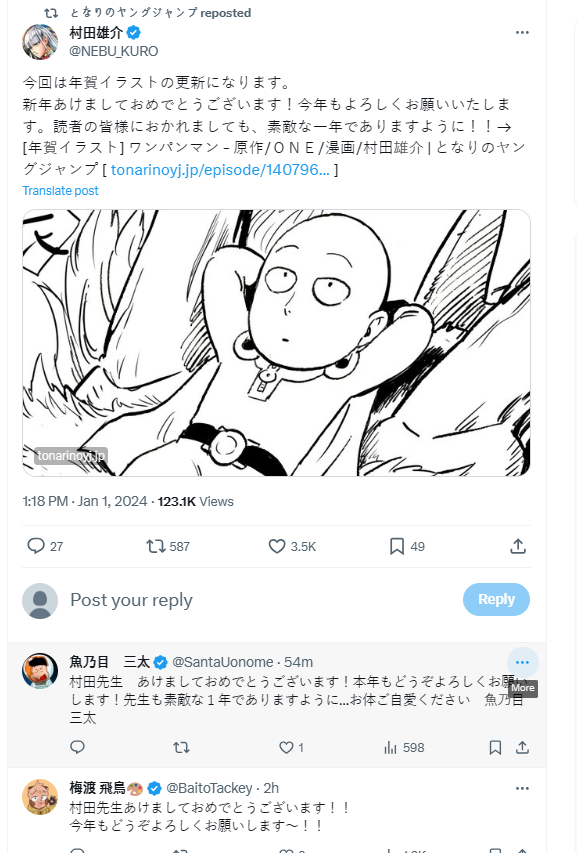Share the main post via the upload icon
577x853 pixels.
tap(518, 546)
